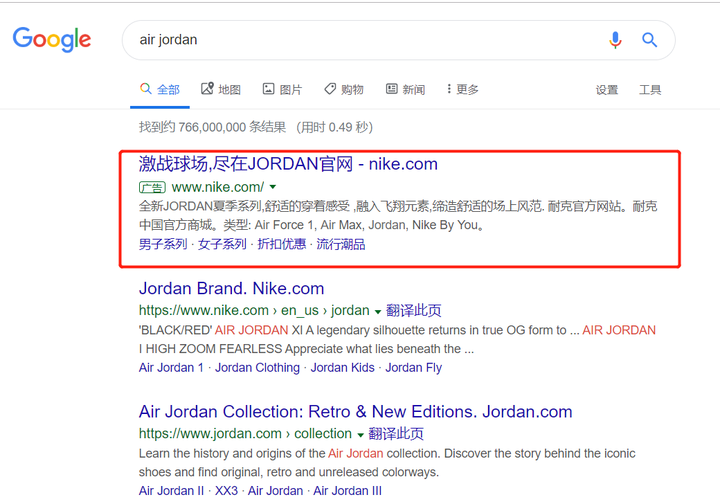Open 设置 menu
The height and width of the screenshot is (504, 720).
tap(607, 90)
